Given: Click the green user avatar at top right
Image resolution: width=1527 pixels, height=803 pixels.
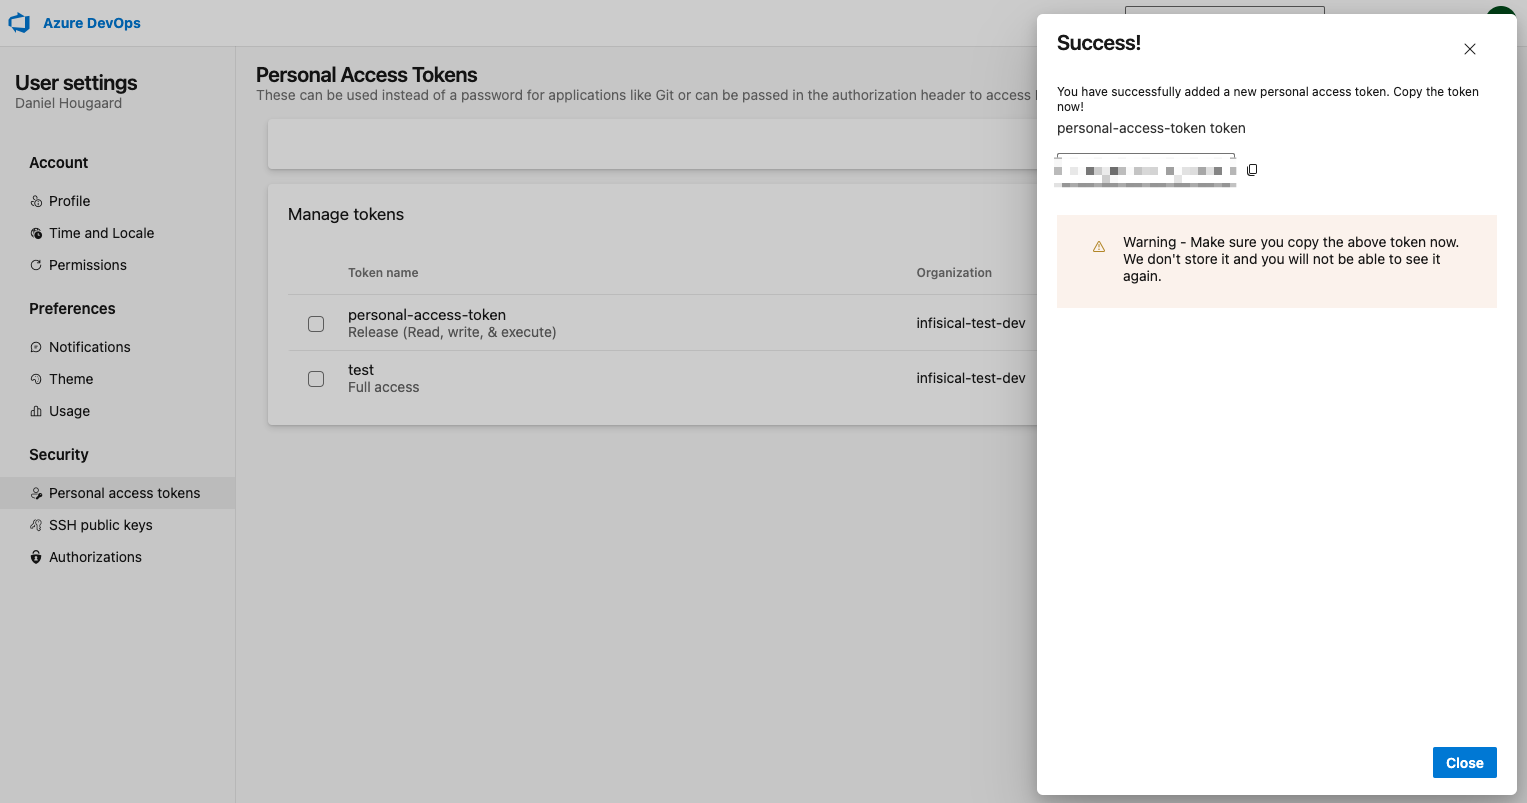Looking at the screenshot, I should [1501, 10].
